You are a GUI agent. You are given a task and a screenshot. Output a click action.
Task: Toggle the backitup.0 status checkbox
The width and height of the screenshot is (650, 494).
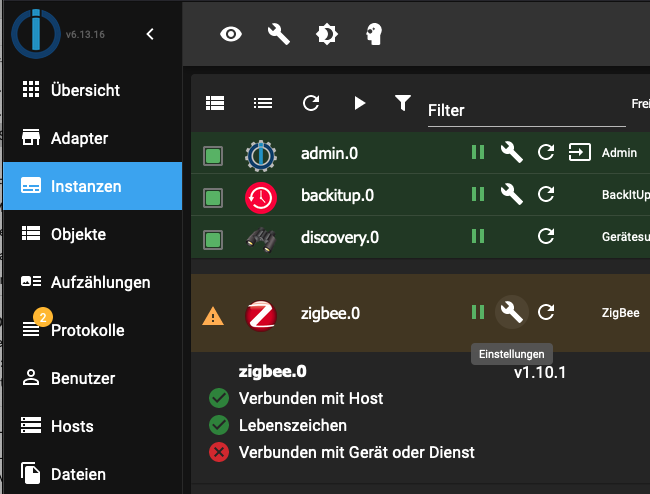213,198
